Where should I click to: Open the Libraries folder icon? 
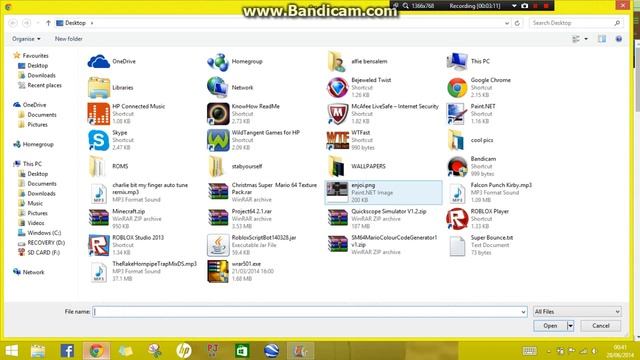click(99, 88)
